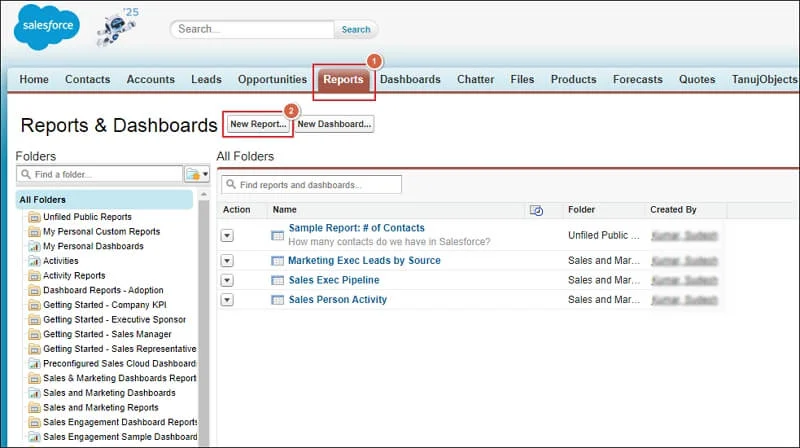Image resolution: width=800 pixels, height=448 pixels.
Task: Open the Sample Report: # of Contacts link
Action: tap(356, 228)
